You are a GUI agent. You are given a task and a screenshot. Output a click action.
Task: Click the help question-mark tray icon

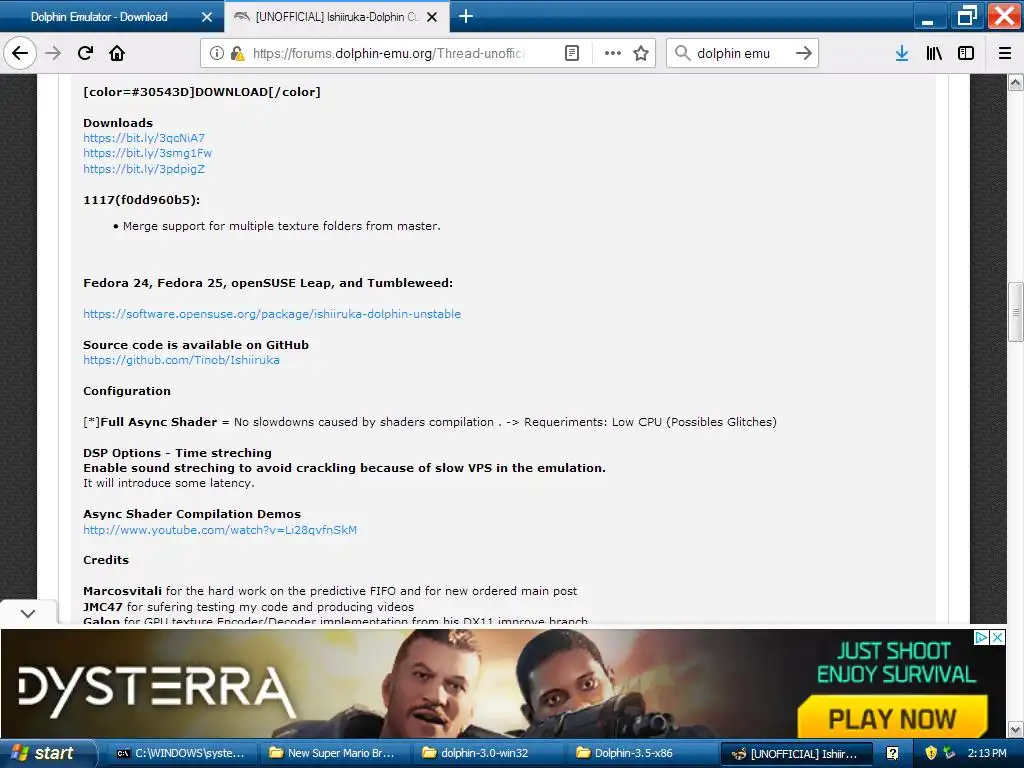point(892,753)
